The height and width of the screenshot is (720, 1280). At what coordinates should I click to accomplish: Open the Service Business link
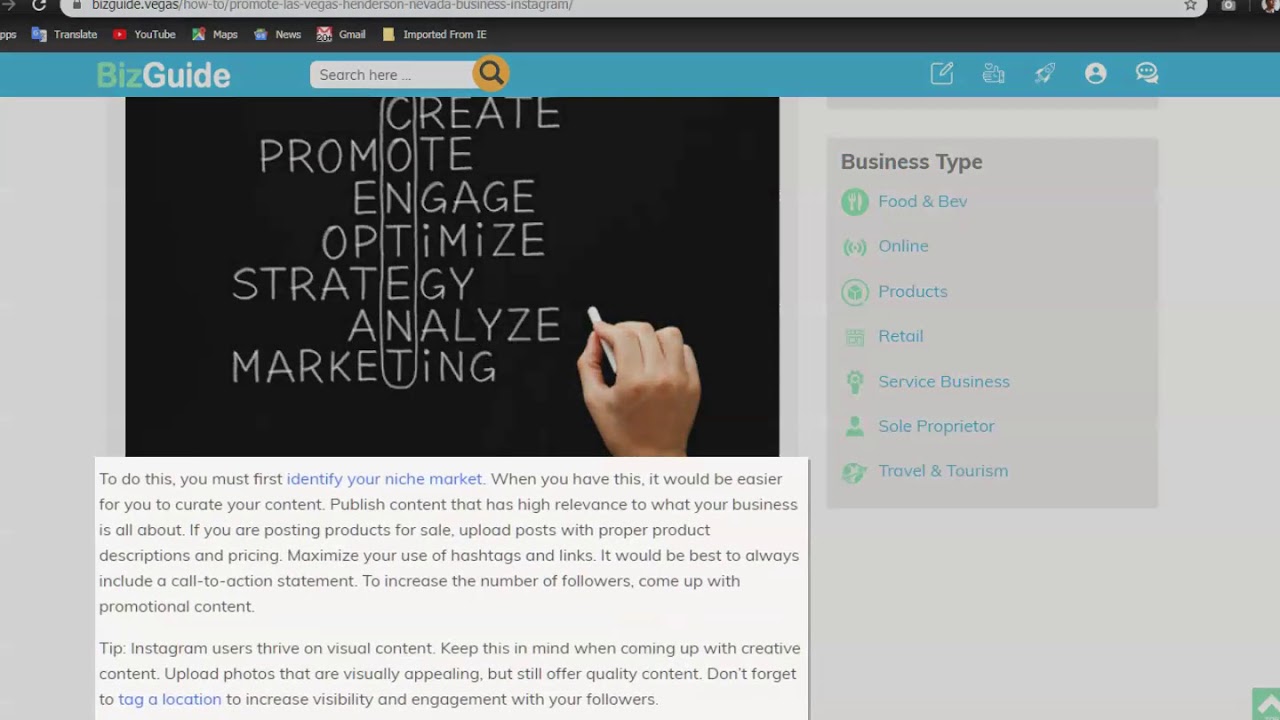click(x=944, y=381)
